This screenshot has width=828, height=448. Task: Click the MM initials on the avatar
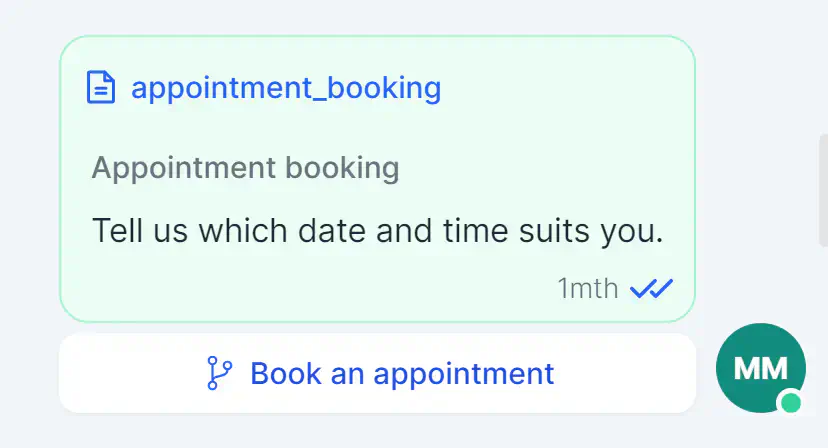pyautogui.click(x=760, y=368)
